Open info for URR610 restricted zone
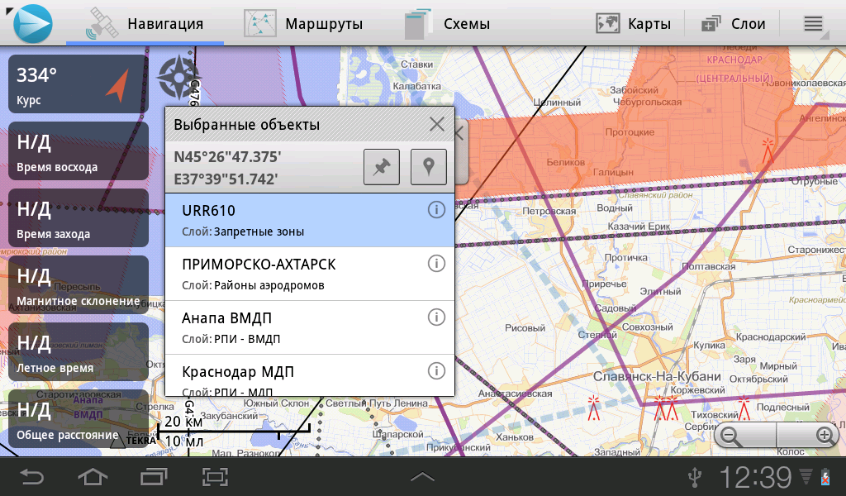The image size is (846, 496). (x=436, y=210)
